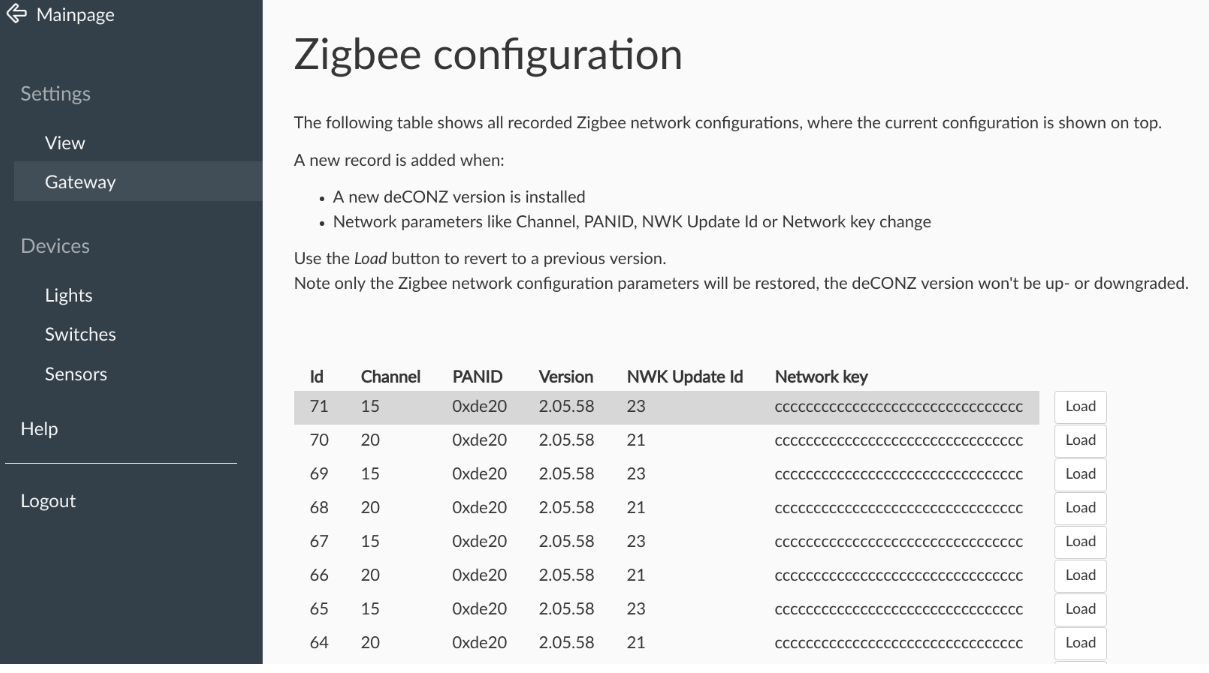Select Gateway in the sidebar
The image size is (1209, 673).
pos(80,182)
